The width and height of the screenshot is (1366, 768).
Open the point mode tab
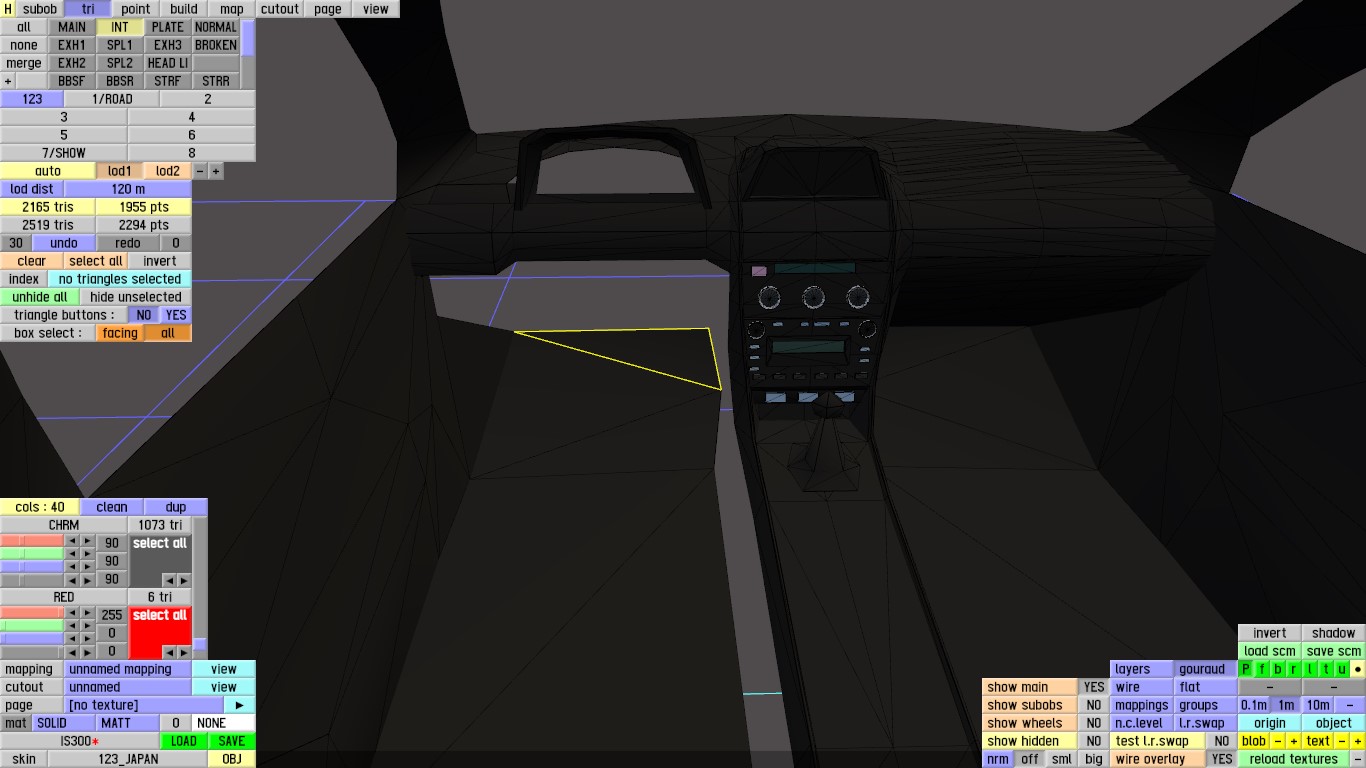(136, 9)
